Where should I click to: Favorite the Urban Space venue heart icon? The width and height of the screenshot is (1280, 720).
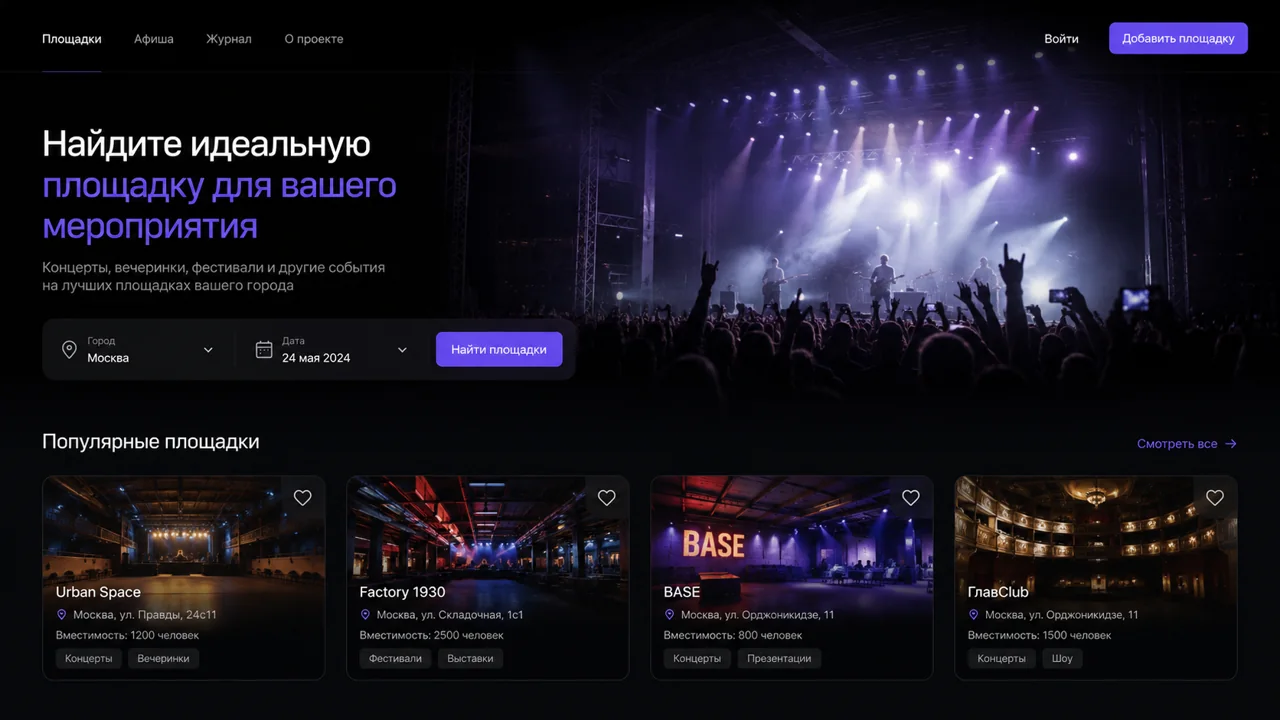point(303,497)
